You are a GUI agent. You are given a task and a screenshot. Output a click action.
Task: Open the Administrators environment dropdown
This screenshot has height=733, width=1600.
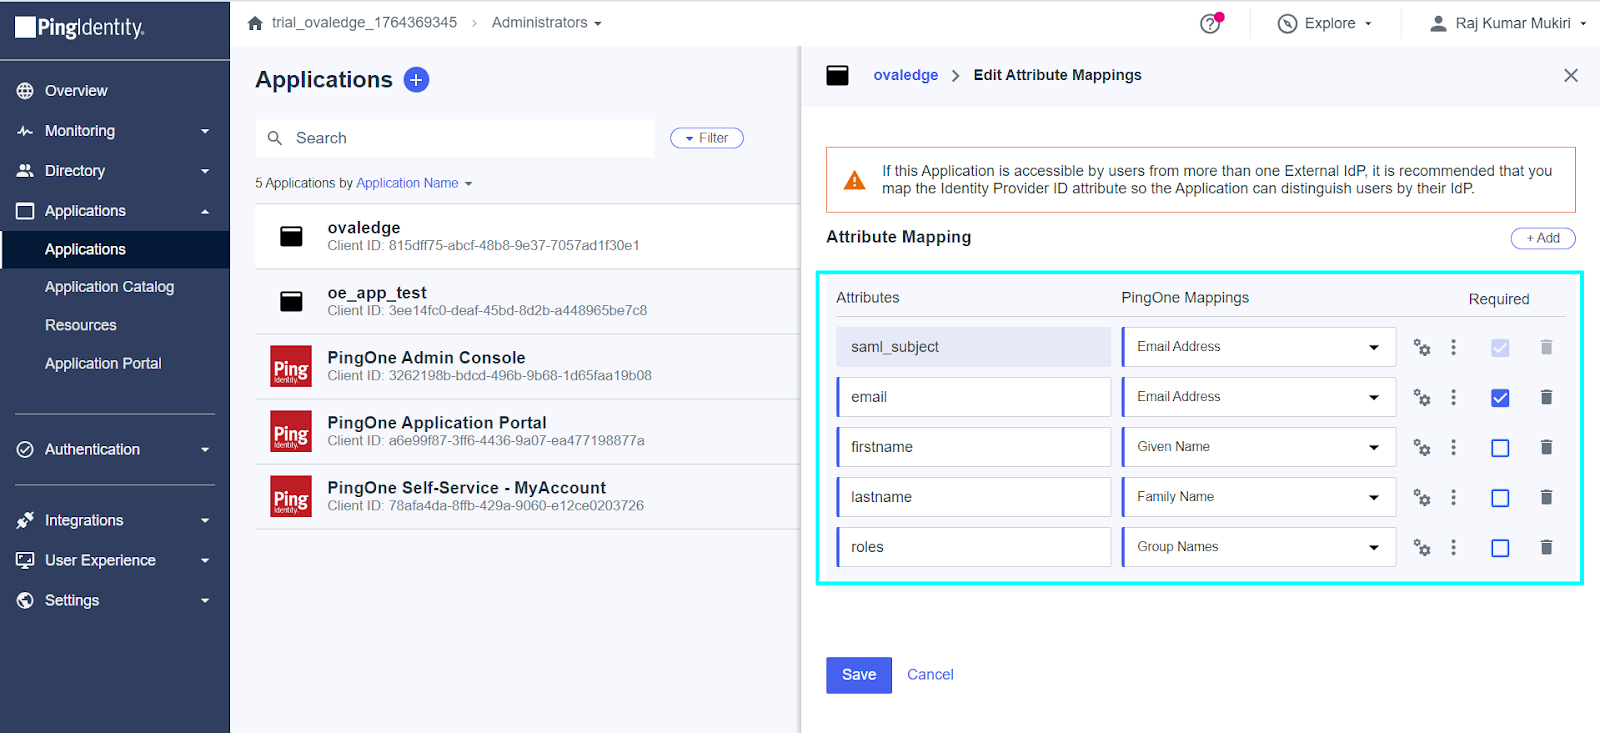click(546, 23)
